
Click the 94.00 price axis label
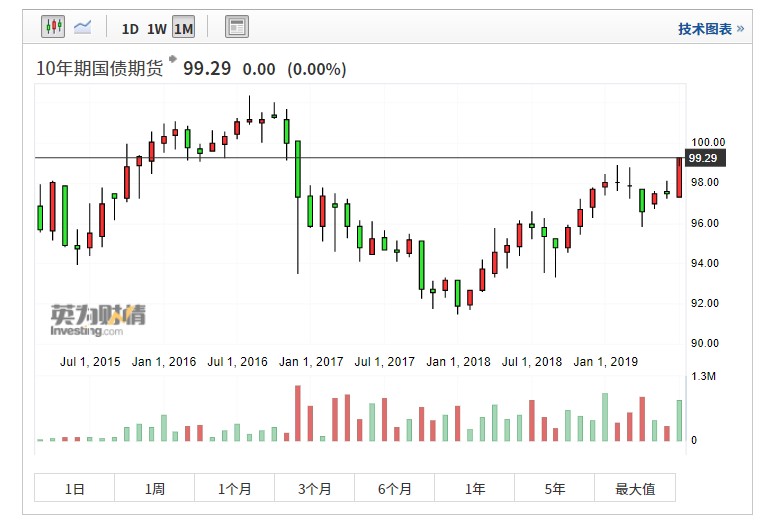[705, 263]
